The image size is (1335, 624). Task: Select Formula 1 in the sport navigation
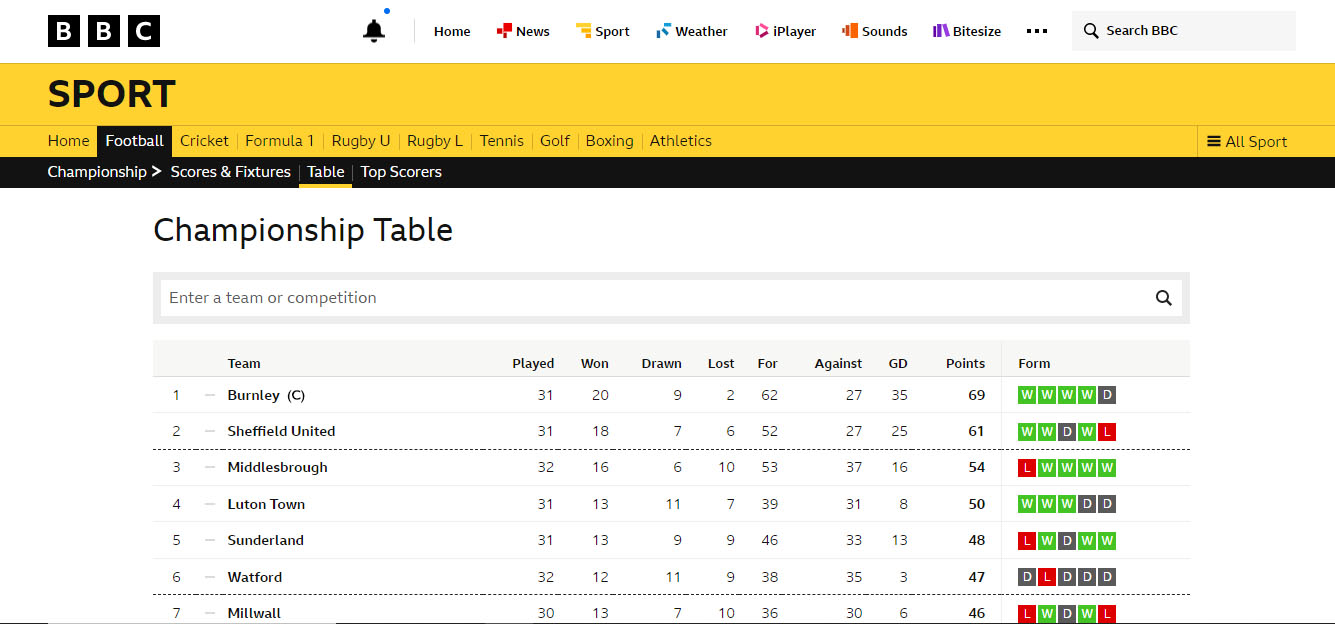[x=280, y=141]
